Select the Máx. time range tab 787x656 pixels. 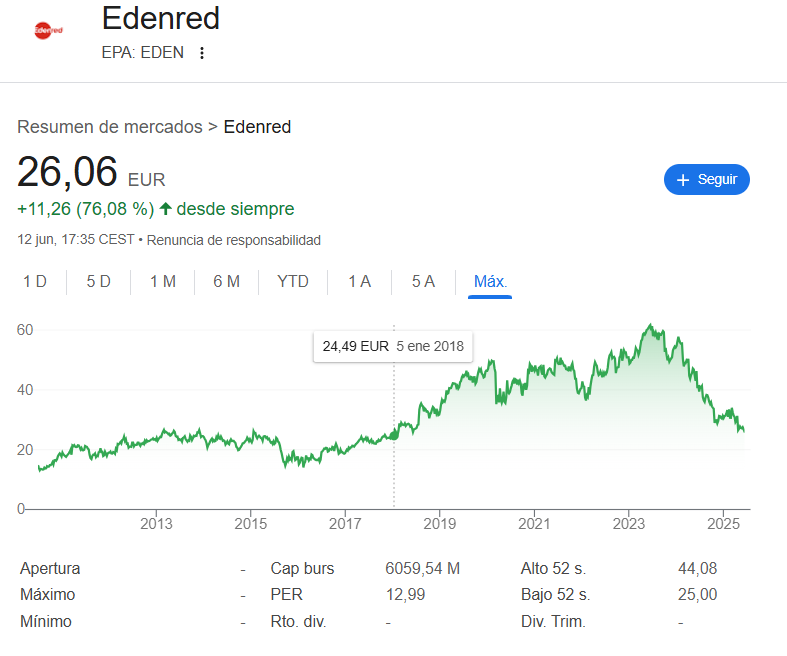coord(490,282)
